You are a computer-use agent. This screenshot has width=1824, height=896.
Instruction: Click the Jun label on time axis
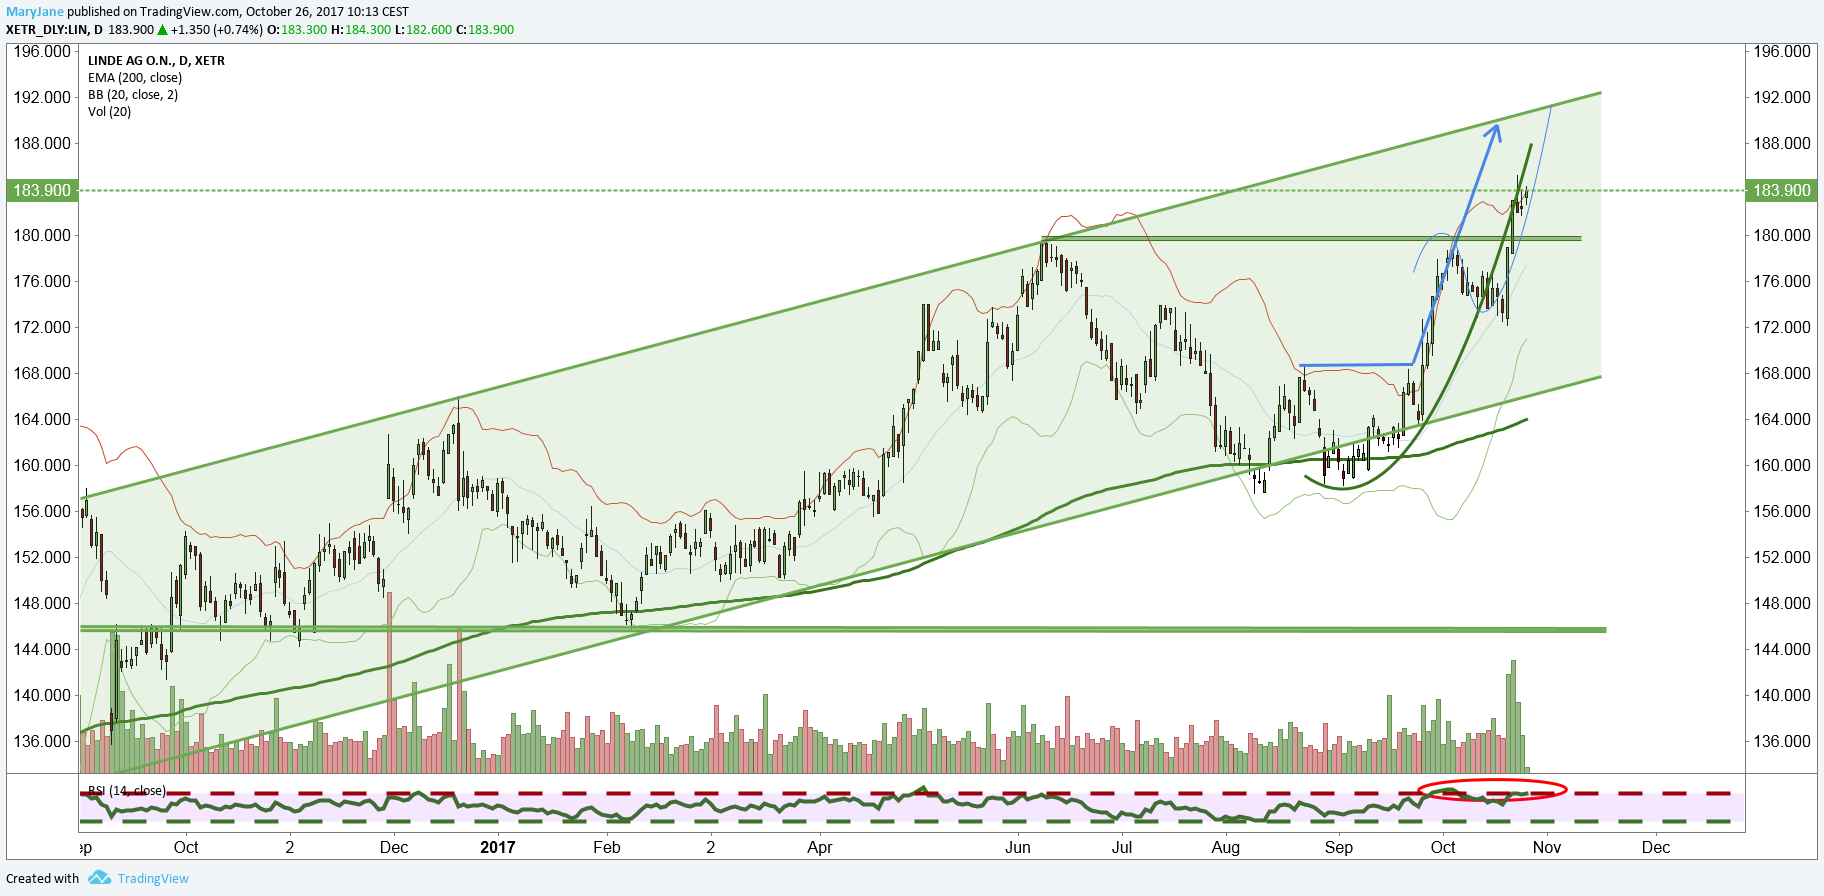click(x=1017, y=848)
